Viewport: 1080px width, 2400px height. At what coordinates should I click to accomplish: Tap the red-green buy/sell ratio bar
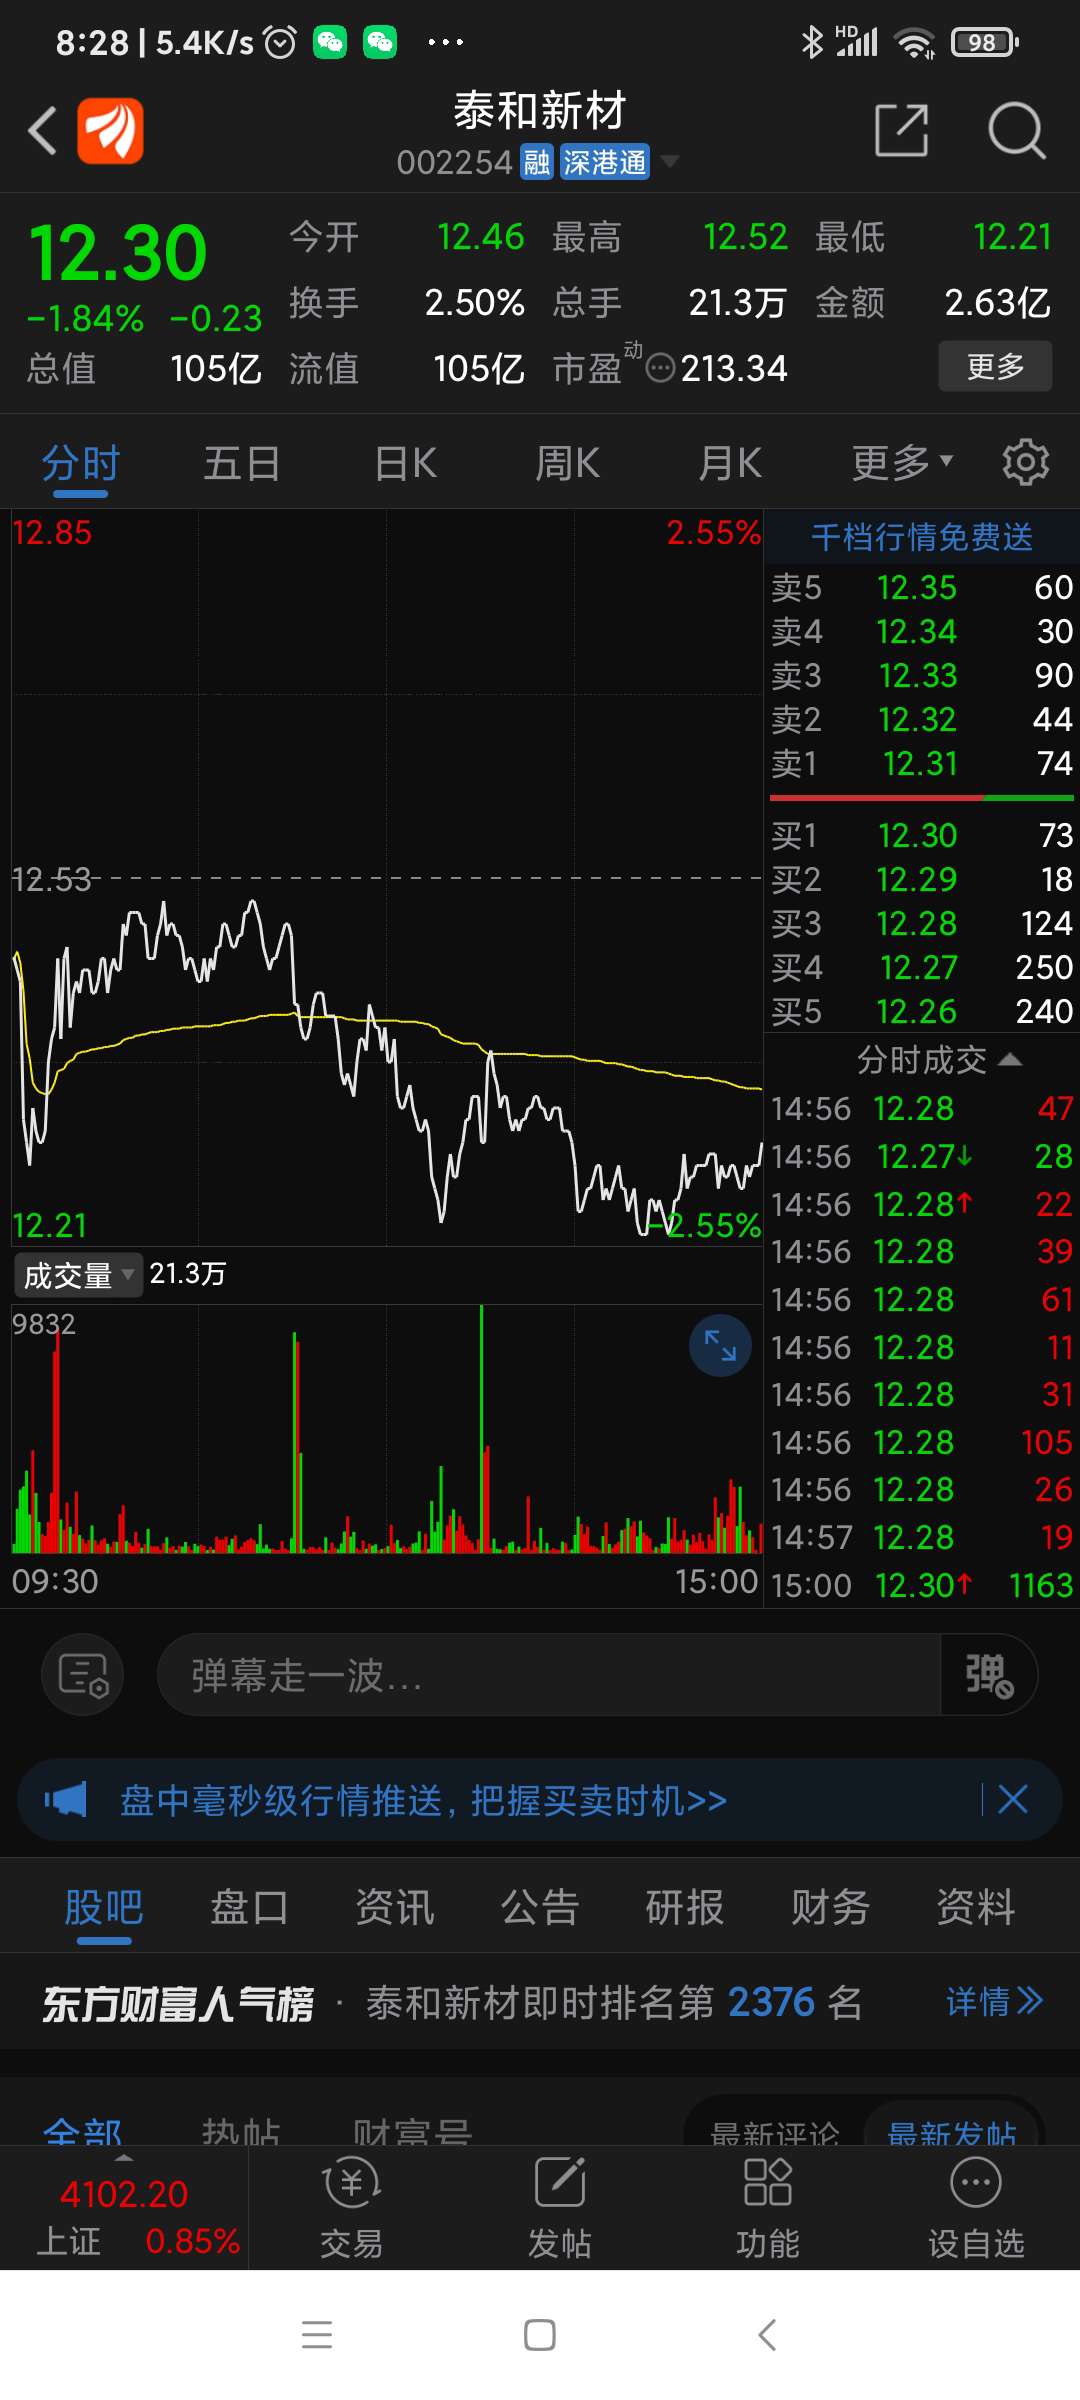click(x=922, y=798)
